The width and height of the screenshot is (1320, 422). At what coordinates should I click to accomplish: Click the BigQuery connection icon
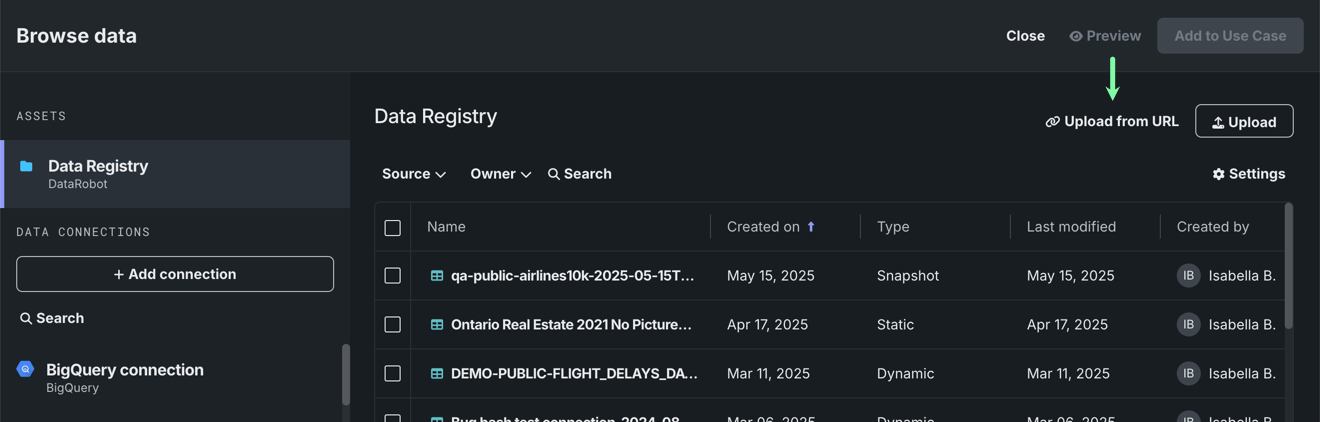(x=26, y=370)
